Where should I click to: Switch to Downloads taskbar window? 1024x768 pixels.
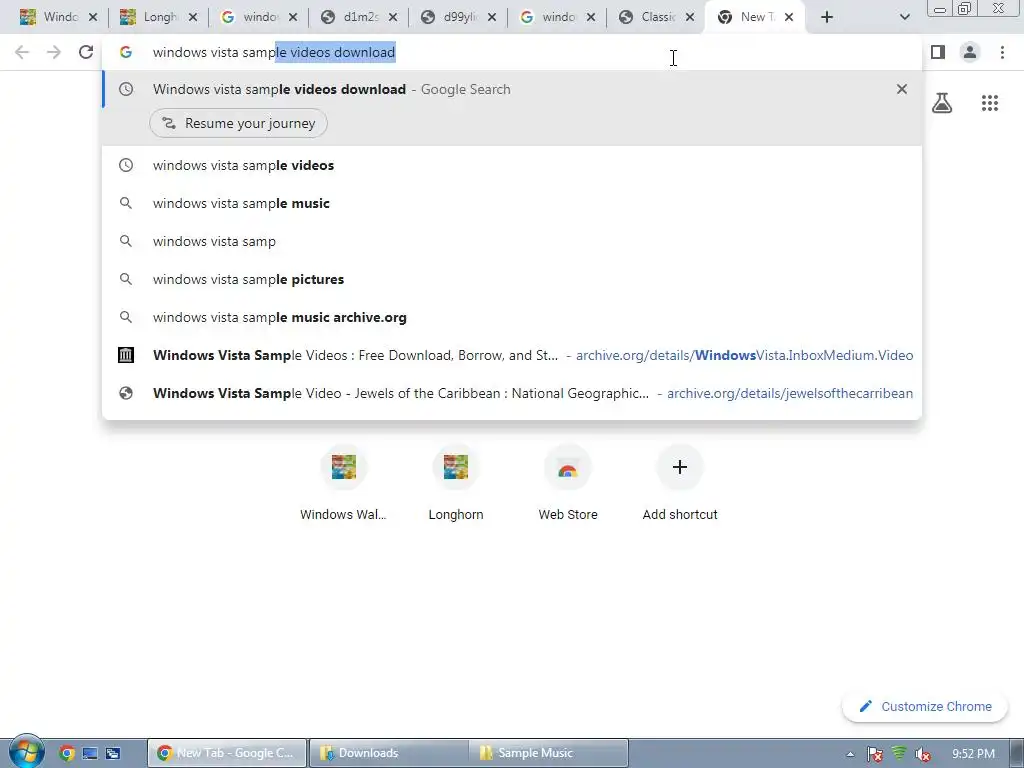(388, 753)
